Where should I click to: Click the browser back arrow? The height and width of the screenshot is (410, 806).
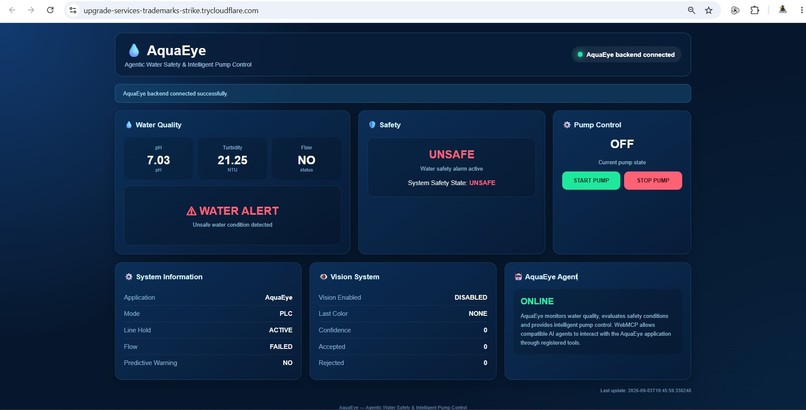click(12, 10)
